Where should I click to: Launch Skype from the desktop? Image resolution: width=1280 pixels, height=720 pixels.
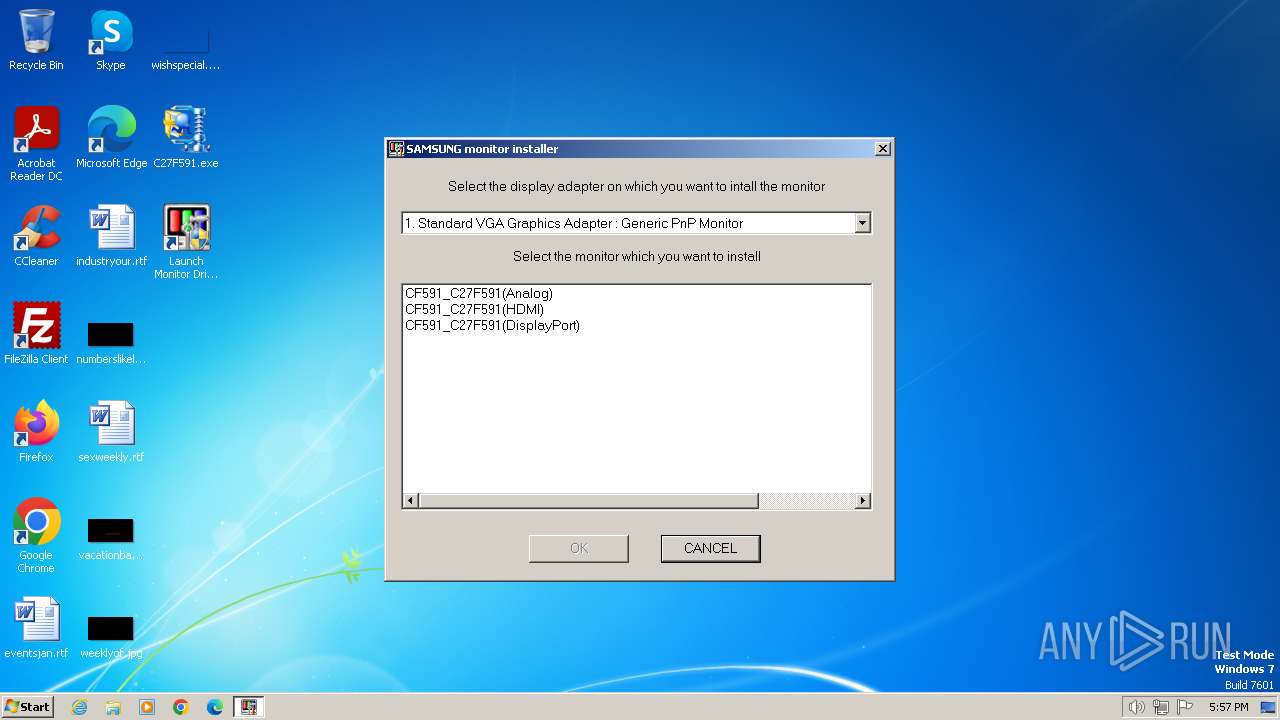[x=110, y=40]
